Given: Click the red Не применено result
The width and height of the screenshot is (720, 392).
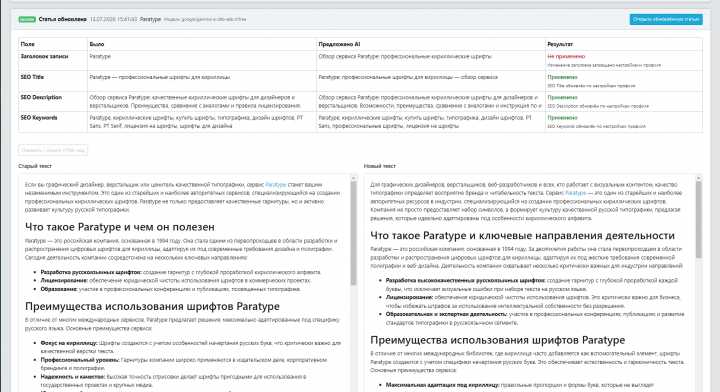Looking at the screenshot, I should (566, 56).
